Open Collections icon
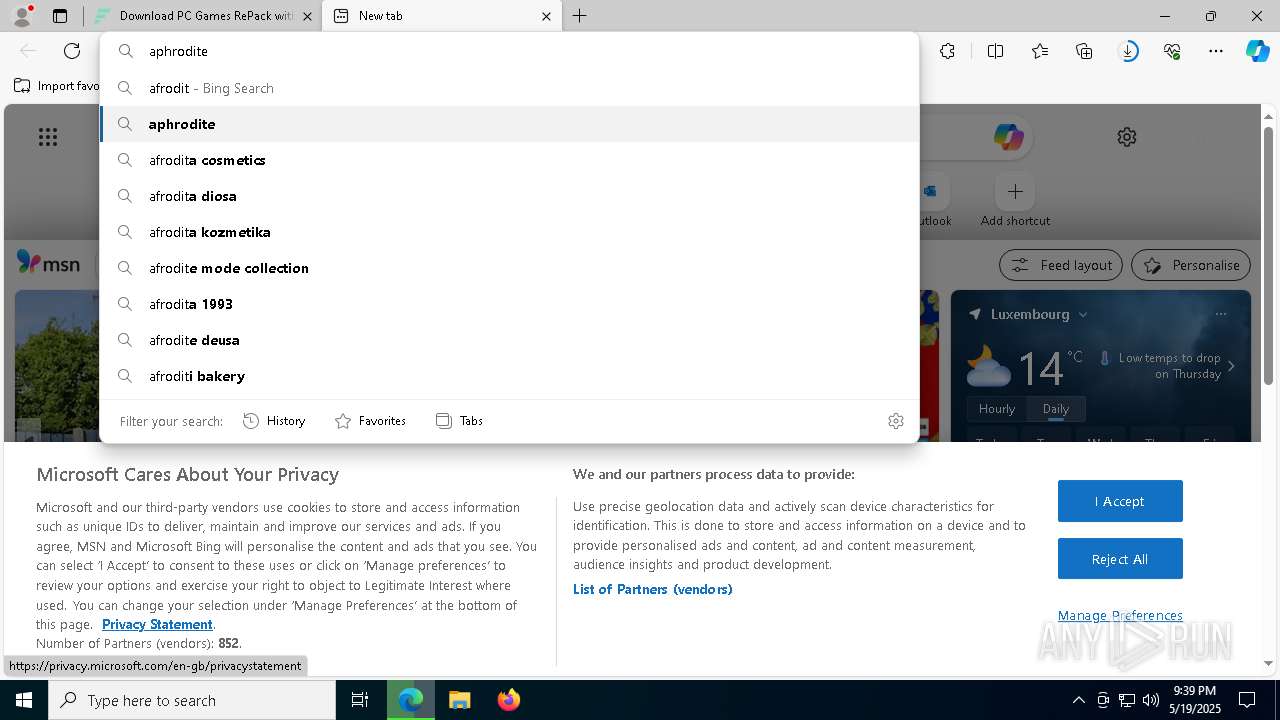The height and width of the screenshot is (720, 1280). click(1084, 51)
